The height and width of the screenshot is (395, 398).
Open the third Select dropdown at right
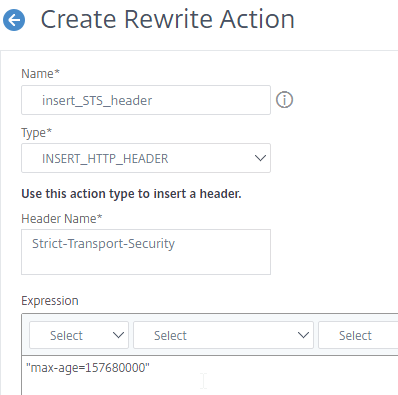coord(358,335)
